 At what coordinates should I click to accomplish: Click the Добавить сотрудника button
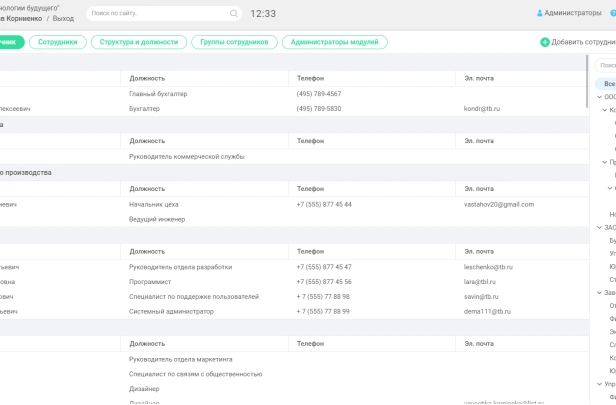[x=583, y=43]
